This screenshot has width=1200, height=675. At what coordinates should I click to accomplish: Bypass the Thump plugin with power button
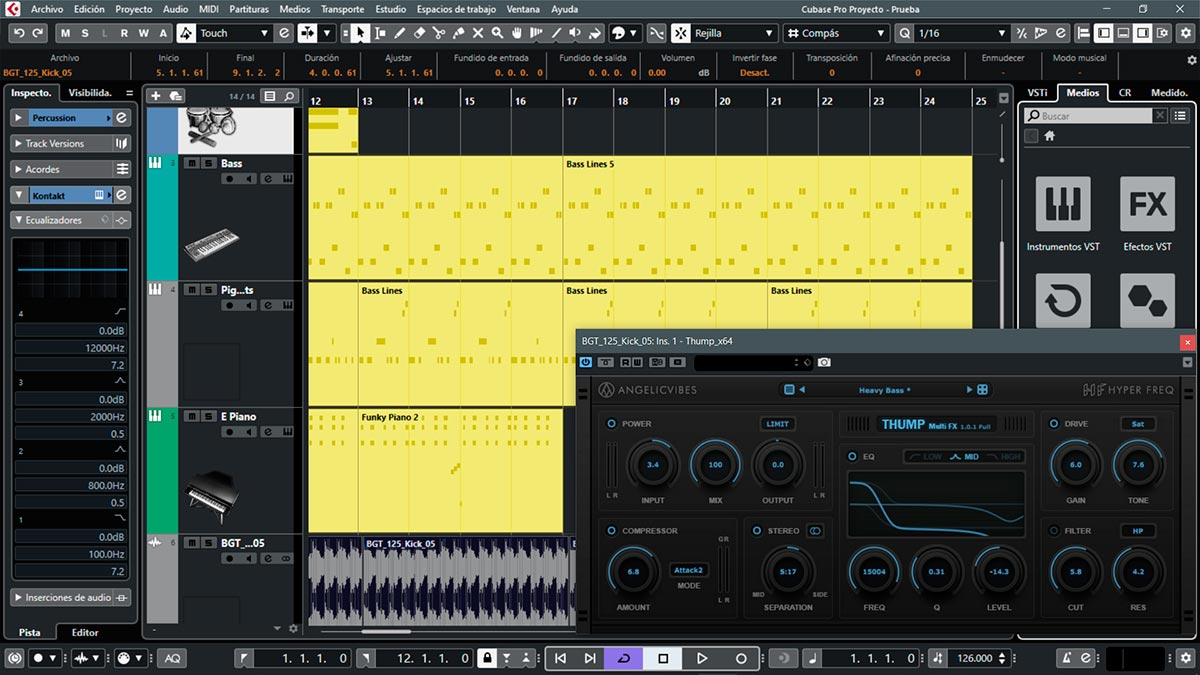[x=586, y=362]
